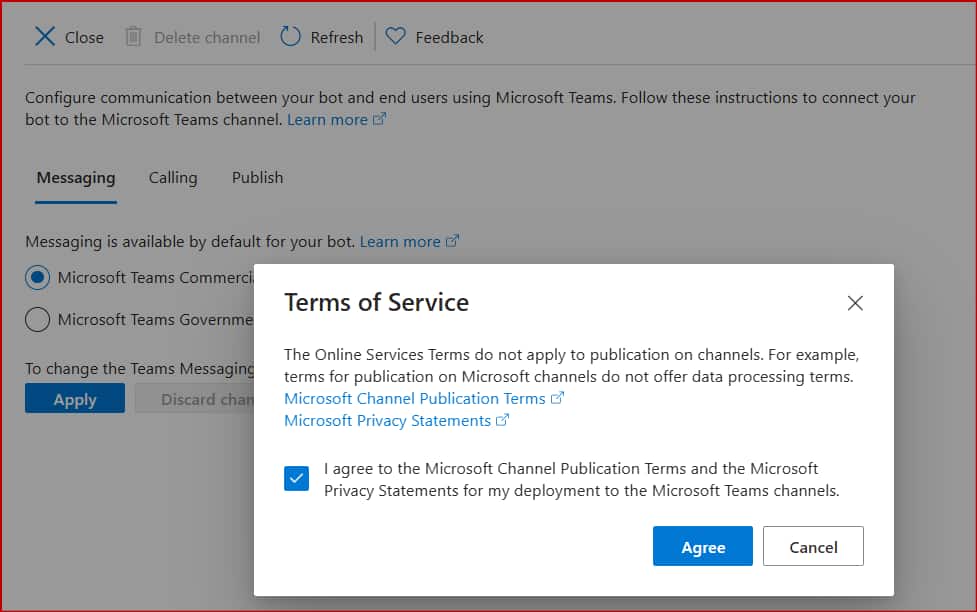
Task: Open Microsoft Privacy Statements link
Action: 387,421
